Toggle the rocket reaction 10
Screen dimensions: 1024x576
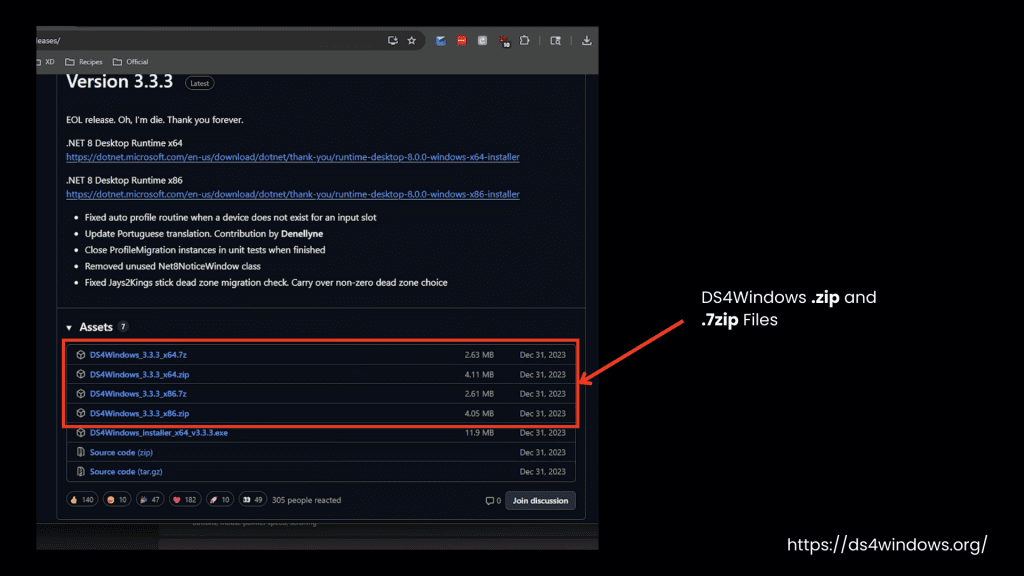(219, 500)
